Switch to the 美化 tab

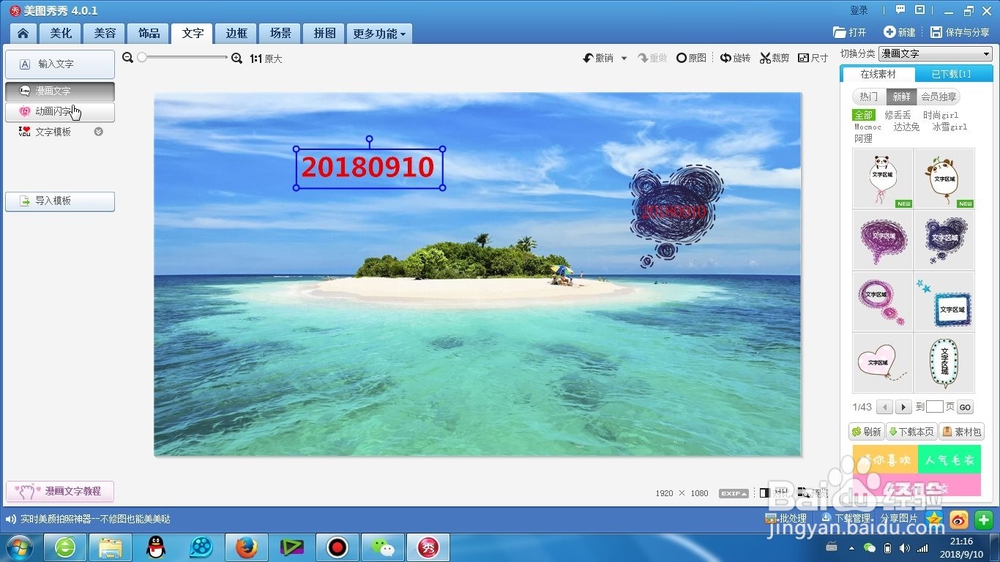[61, 33]
